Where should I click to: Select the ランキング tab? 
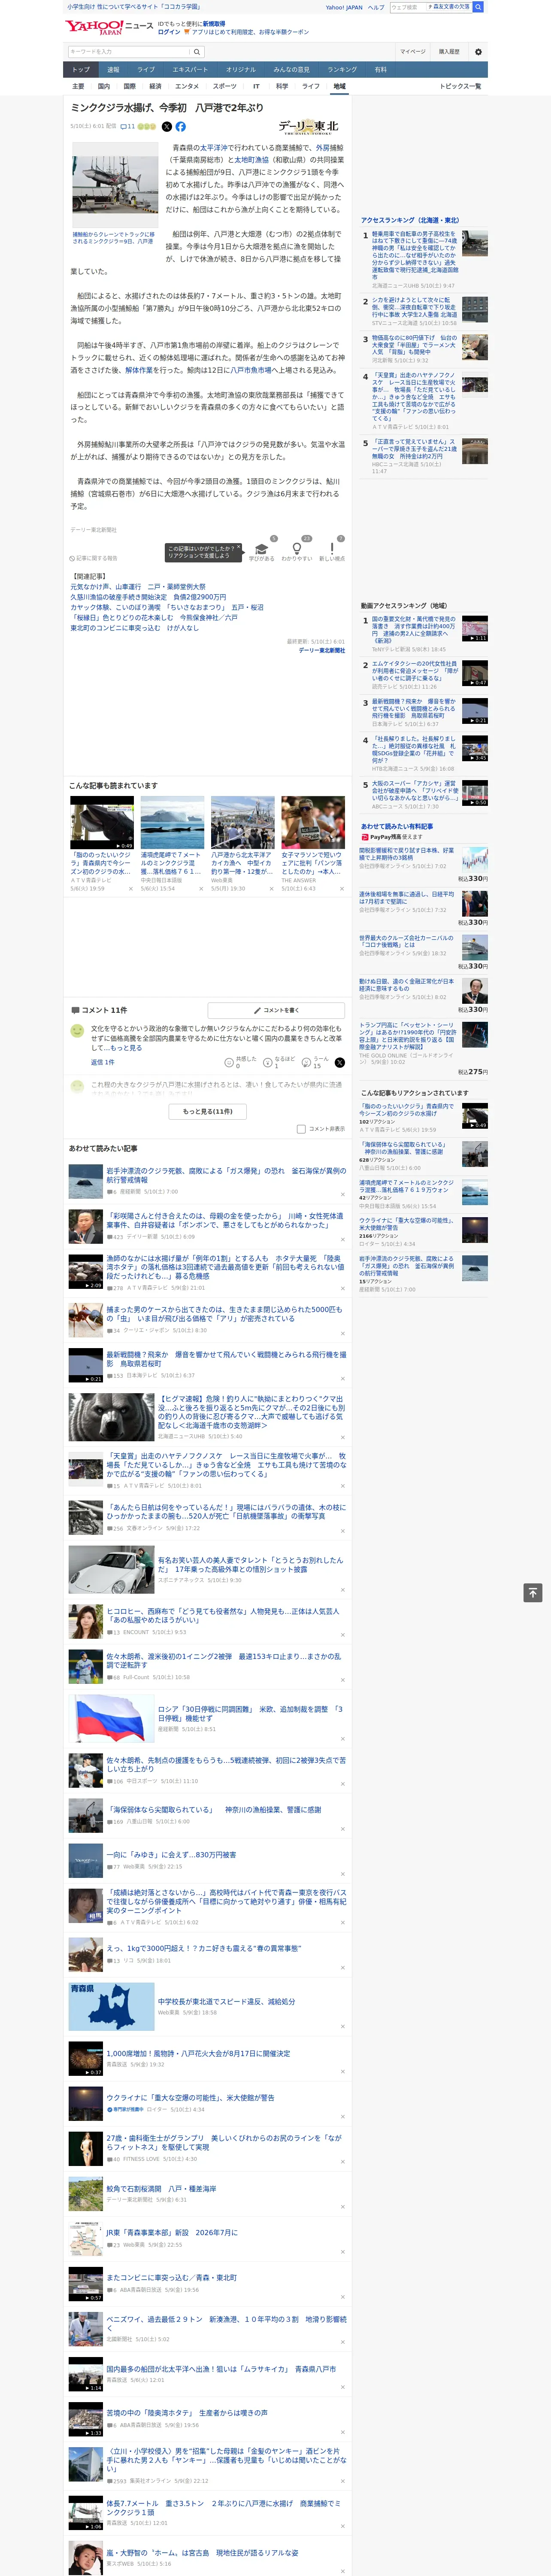[x=342, y=69]
